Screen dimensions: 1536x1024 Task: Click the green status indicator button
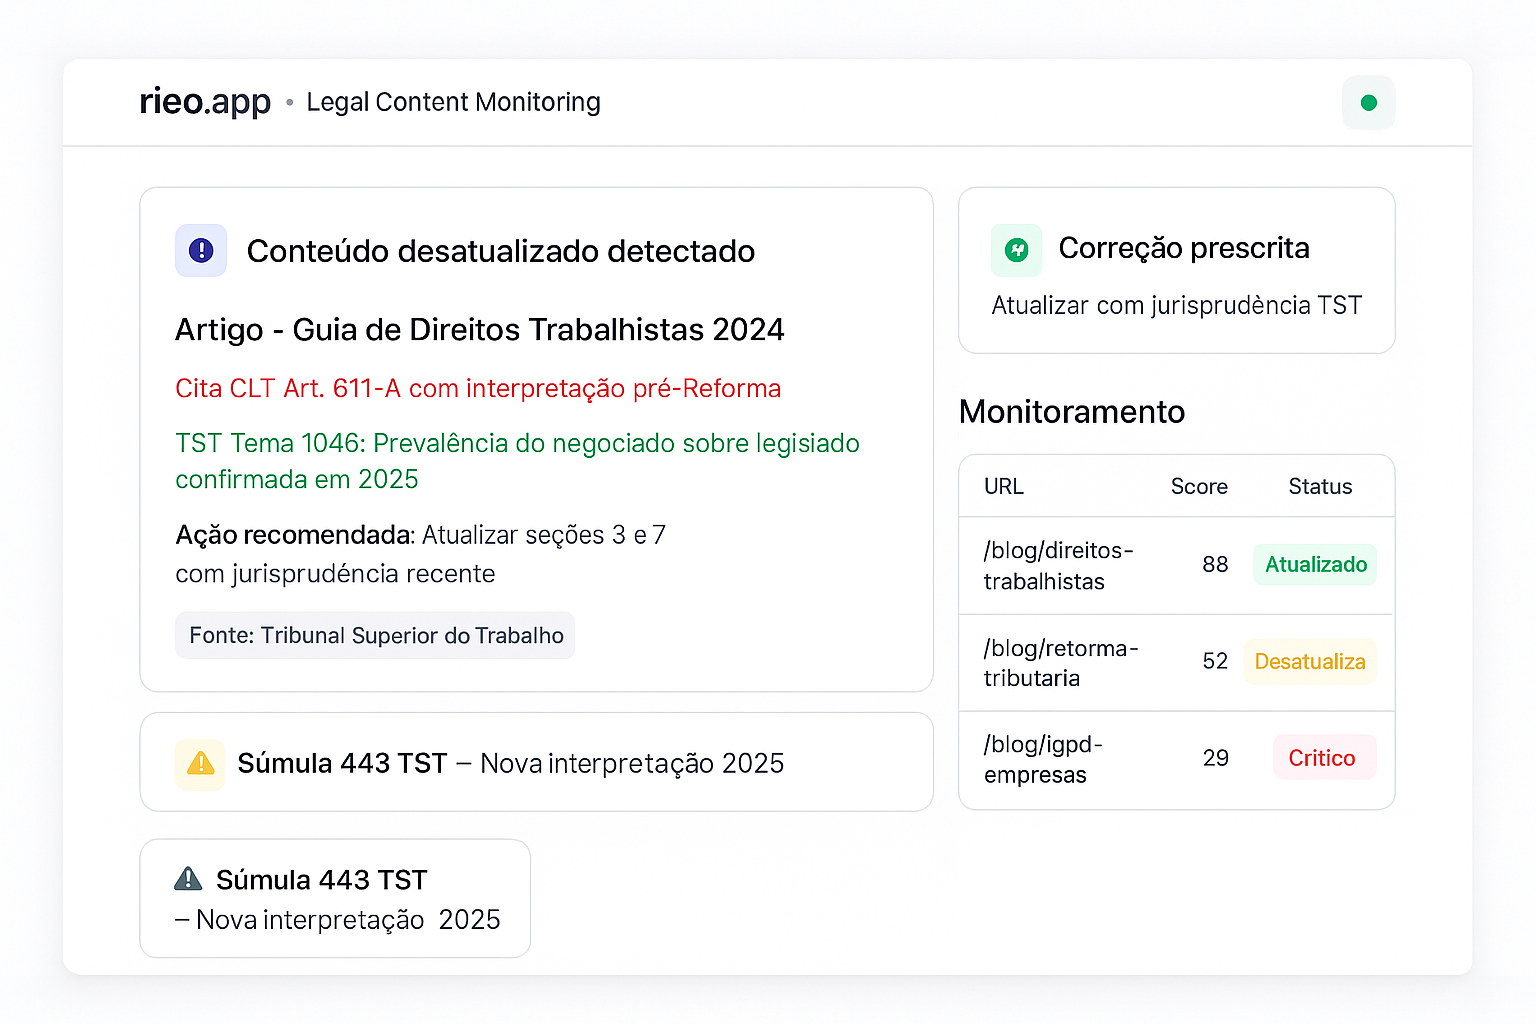[1368, 102]
